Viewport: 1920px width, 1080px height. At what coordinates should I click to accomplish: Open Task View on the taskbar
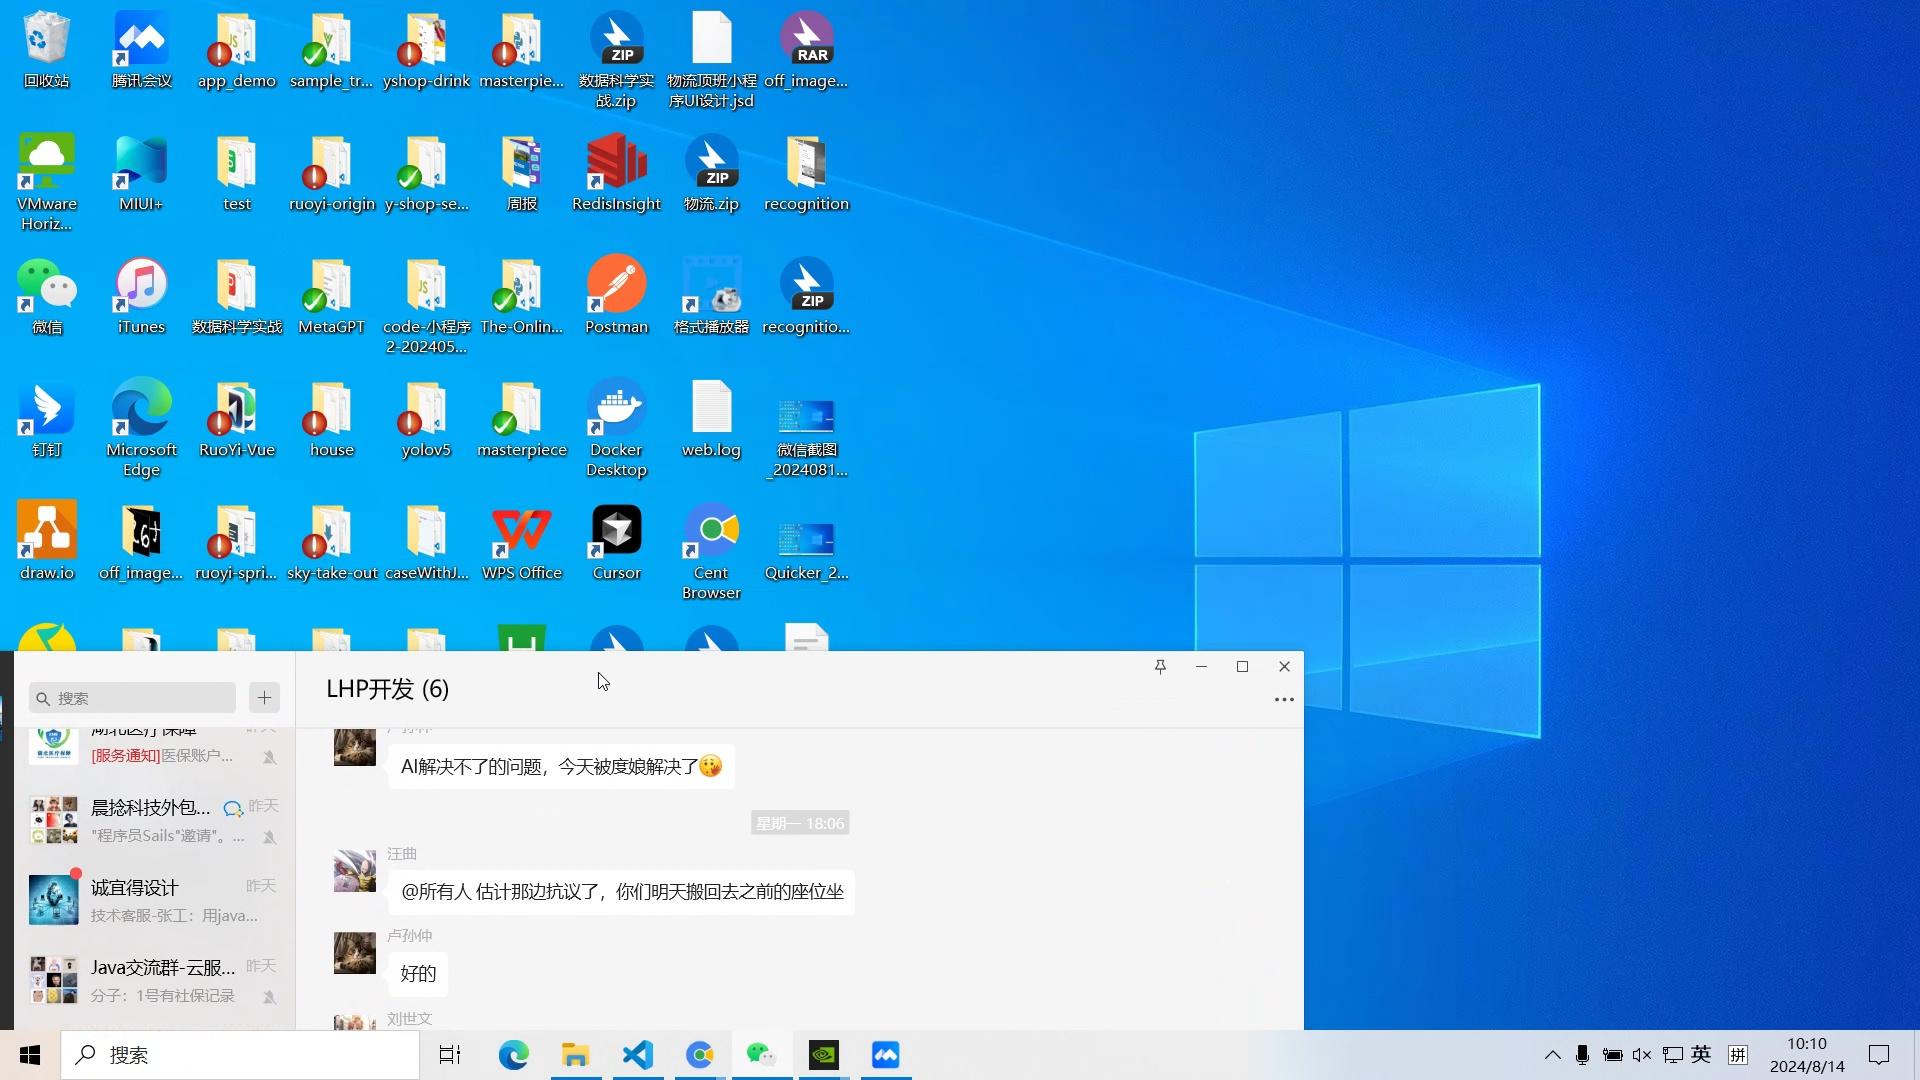[450, 1055]
